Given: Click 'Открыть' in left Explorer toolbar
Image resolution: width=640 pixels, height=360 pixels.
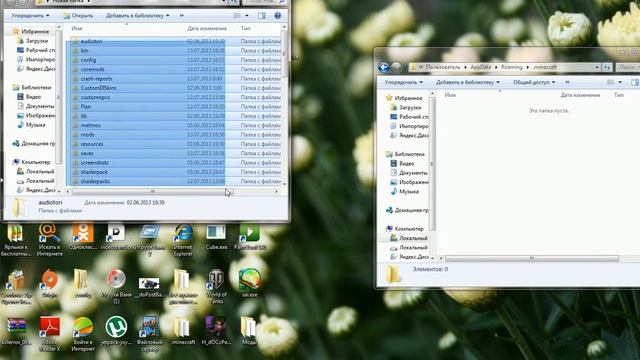Looking at the screenshot, I should coord(78,16).
